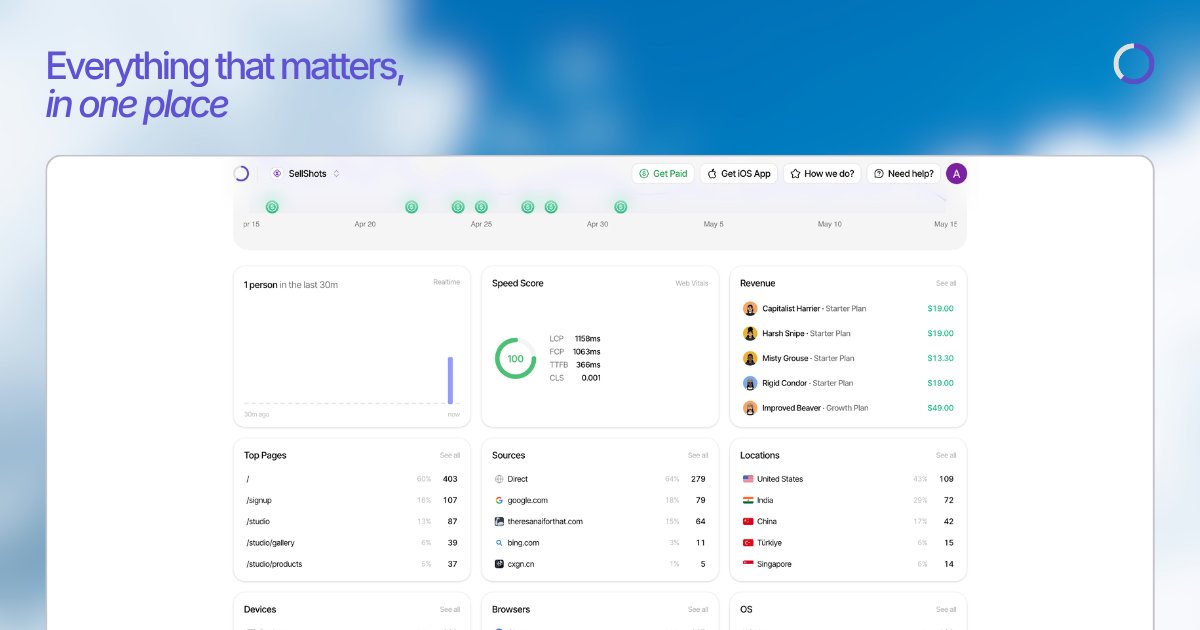This screenshot has width=1200, height=630.
Task: Open See all on the Sources card
Action: point(698,455)
